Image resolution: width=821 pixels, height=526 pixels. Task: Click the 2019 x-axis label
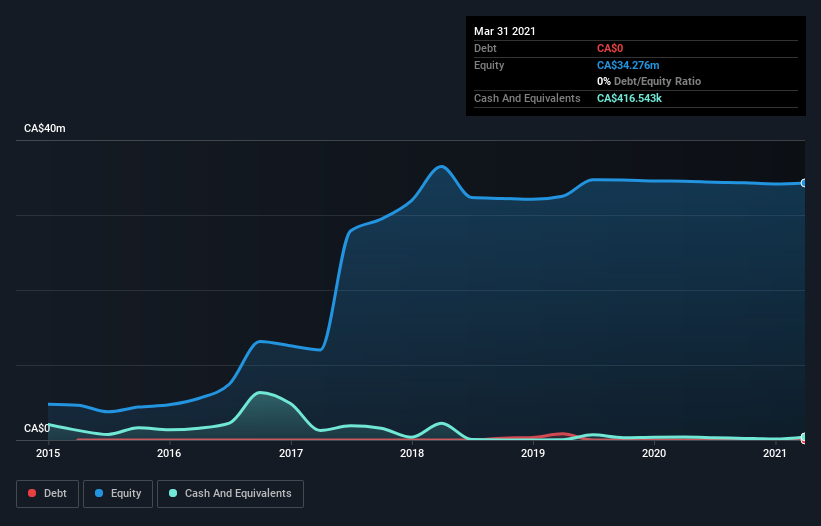pos(533,453)
